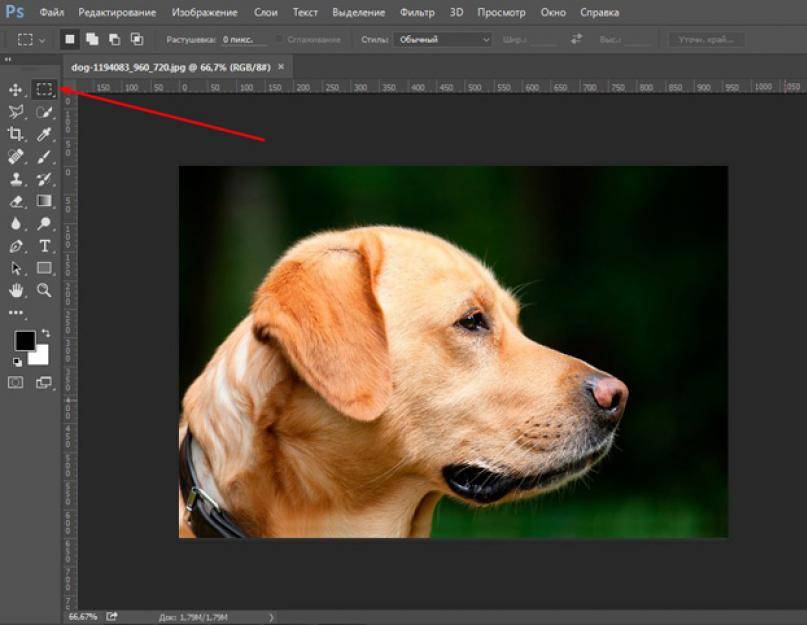Select the Hand tool
The height and width of the screenshot is (625, 807).
point(15,290)
